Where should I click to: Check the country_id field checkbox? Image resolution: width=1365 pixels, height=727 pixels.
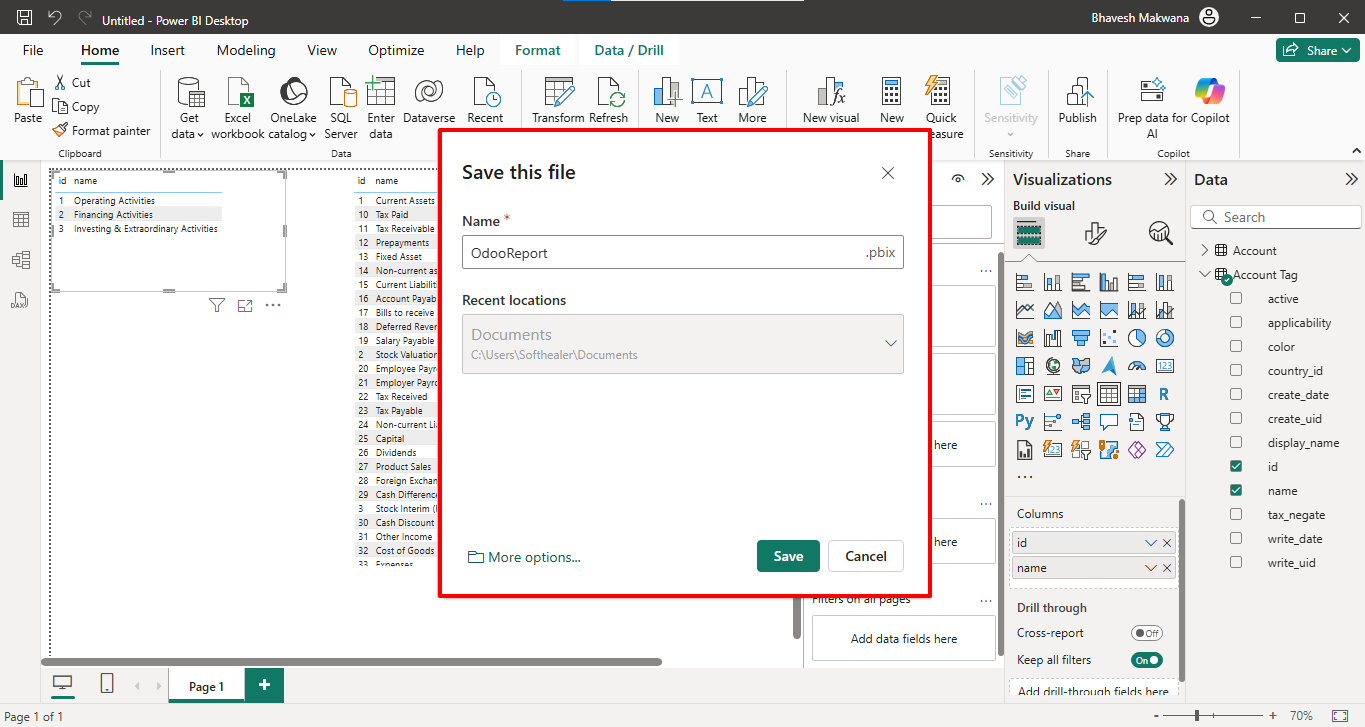point(1236,371)
